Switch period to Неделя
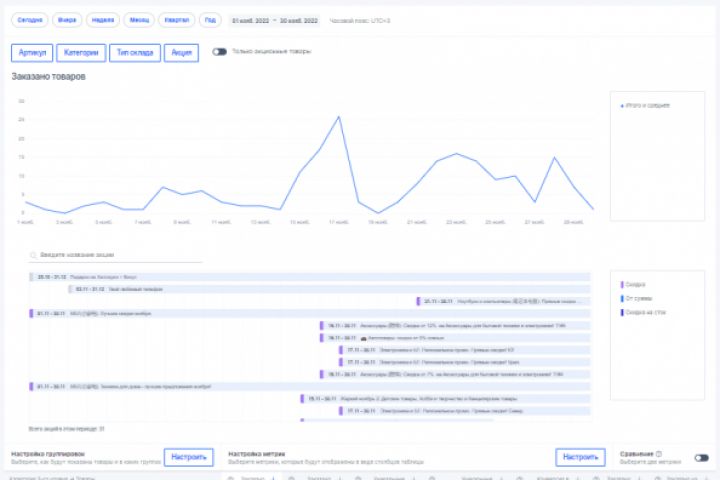The image size is (720, 480). [x=103, y=20]
